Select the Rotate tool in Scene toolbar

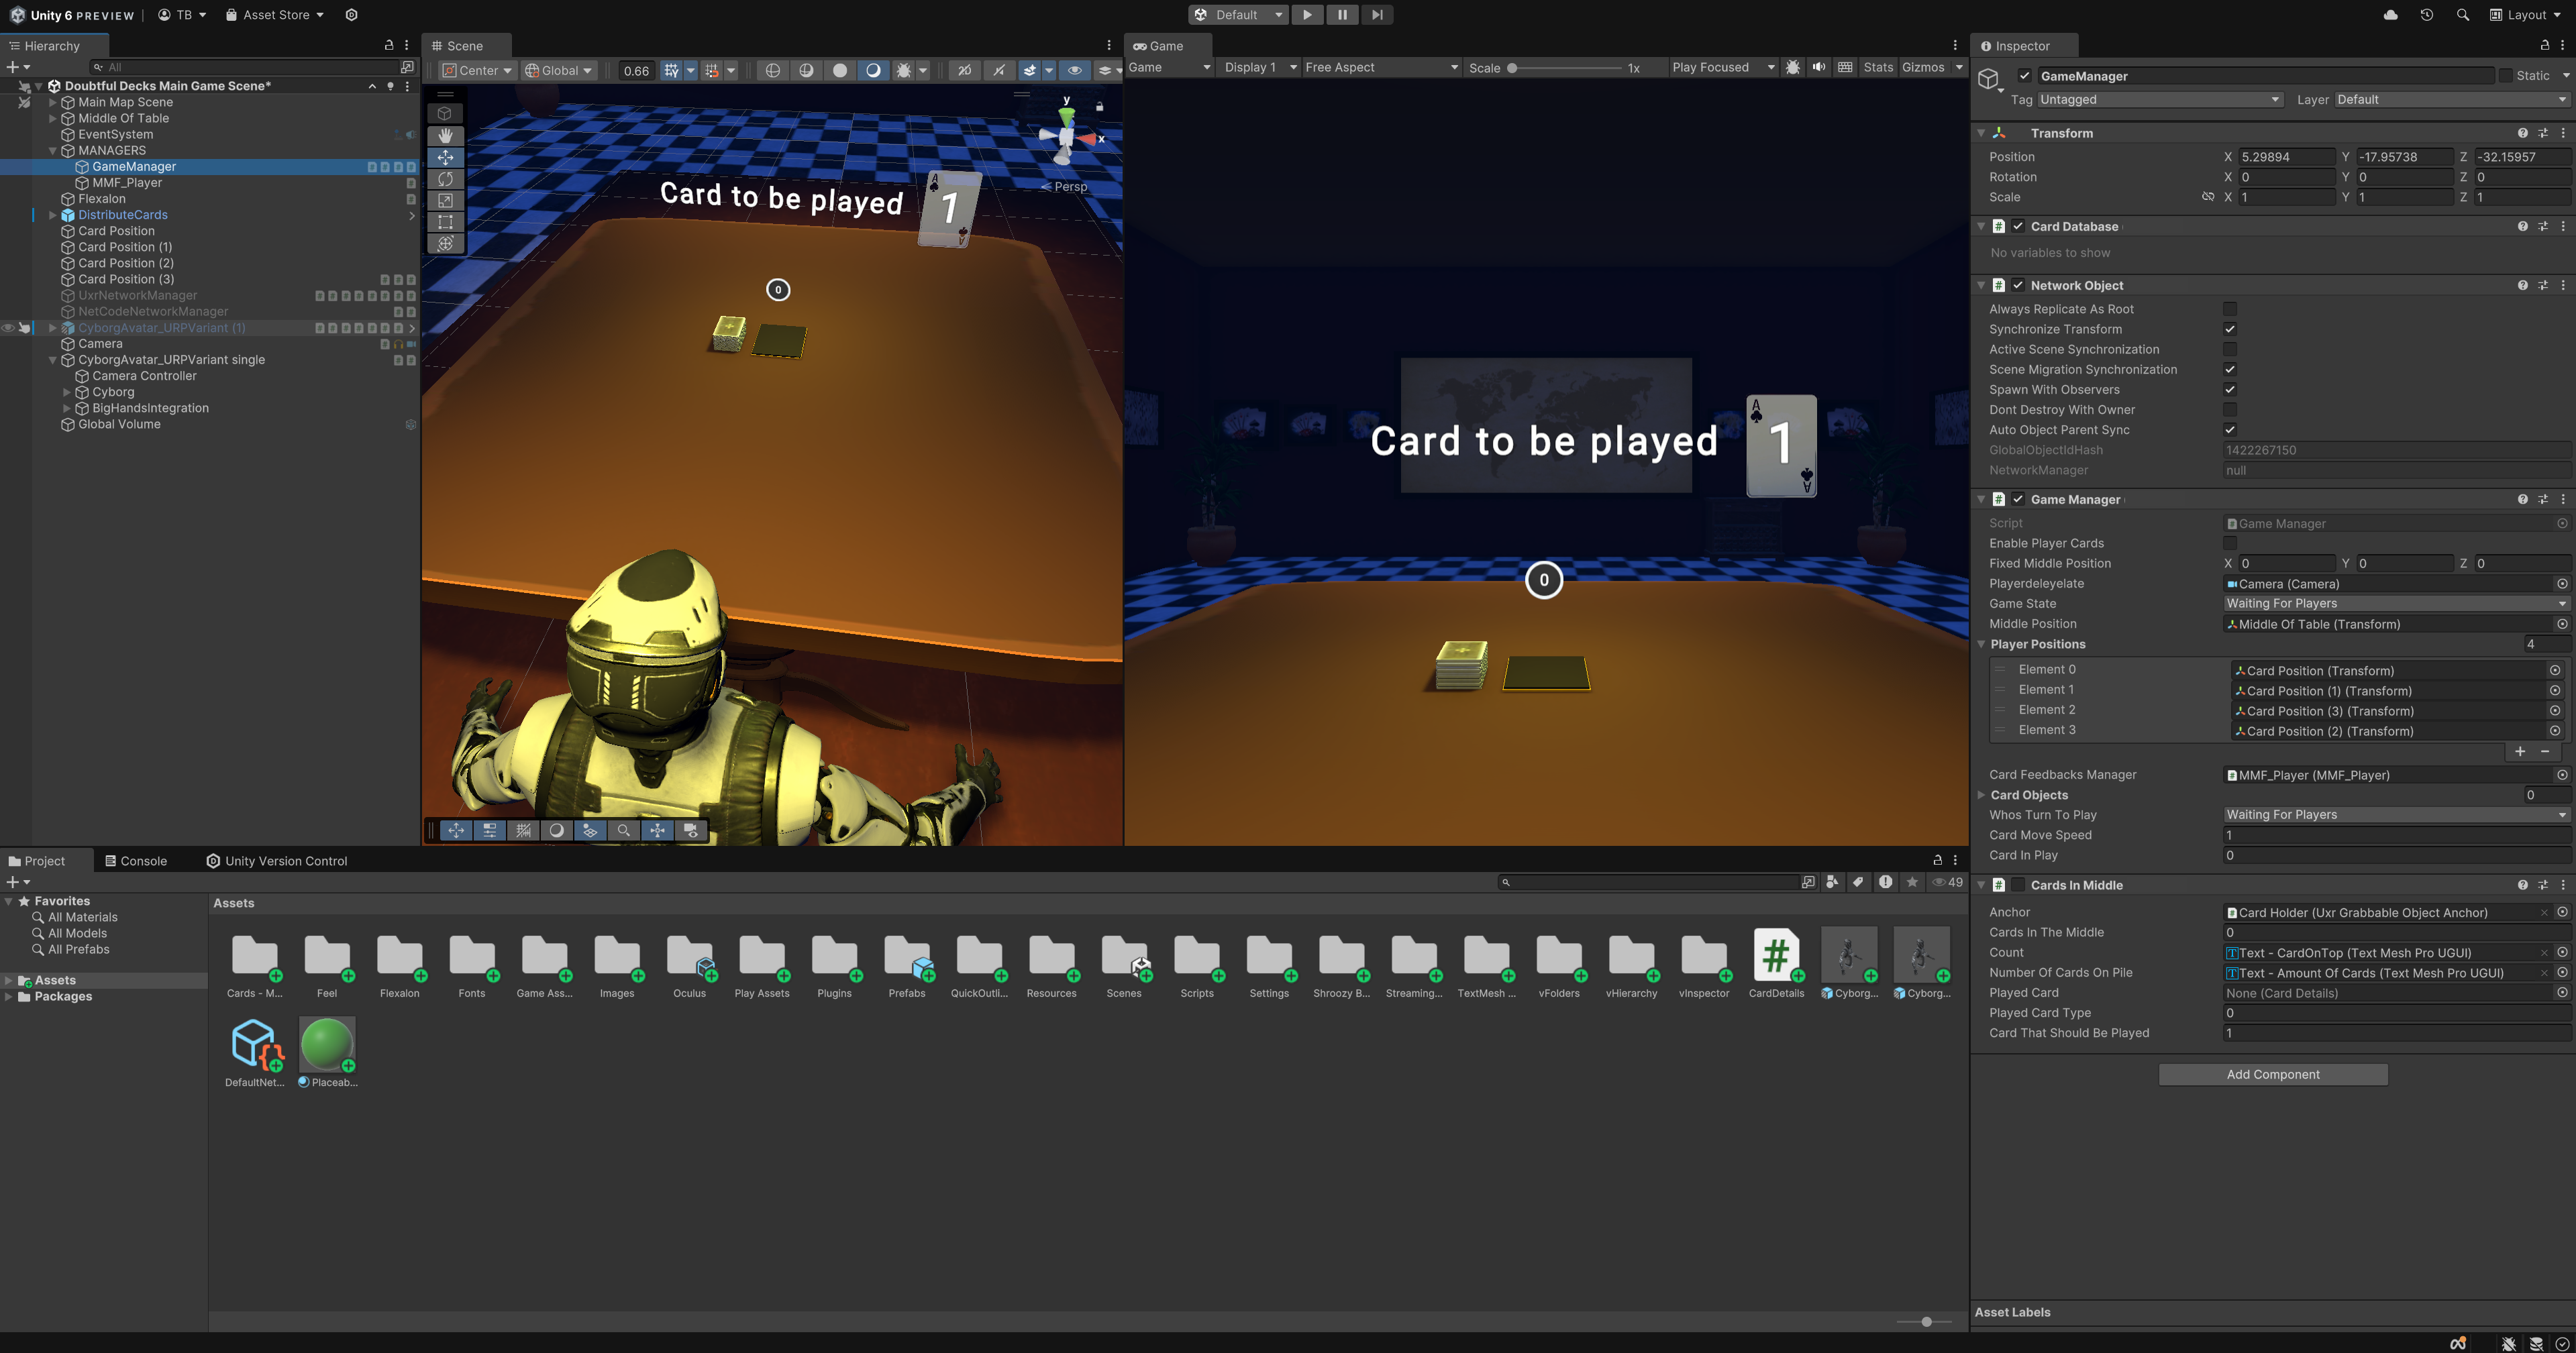click(445, 179)
